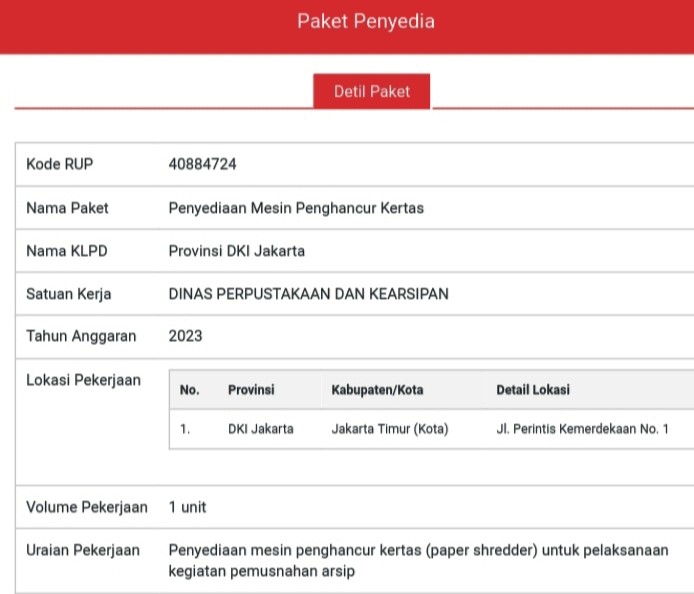Click the Satuan Kerja label
The height and width of the screenshot is (594, 694).
tap(69, 294)
